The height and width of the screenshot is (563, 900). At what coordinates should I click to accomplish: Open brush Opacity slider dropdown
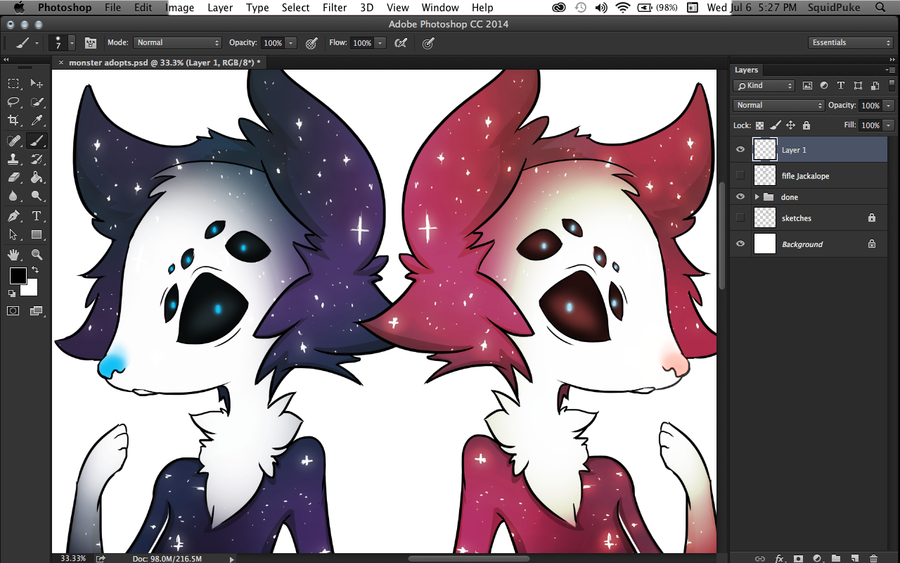[x=291, y=43]
